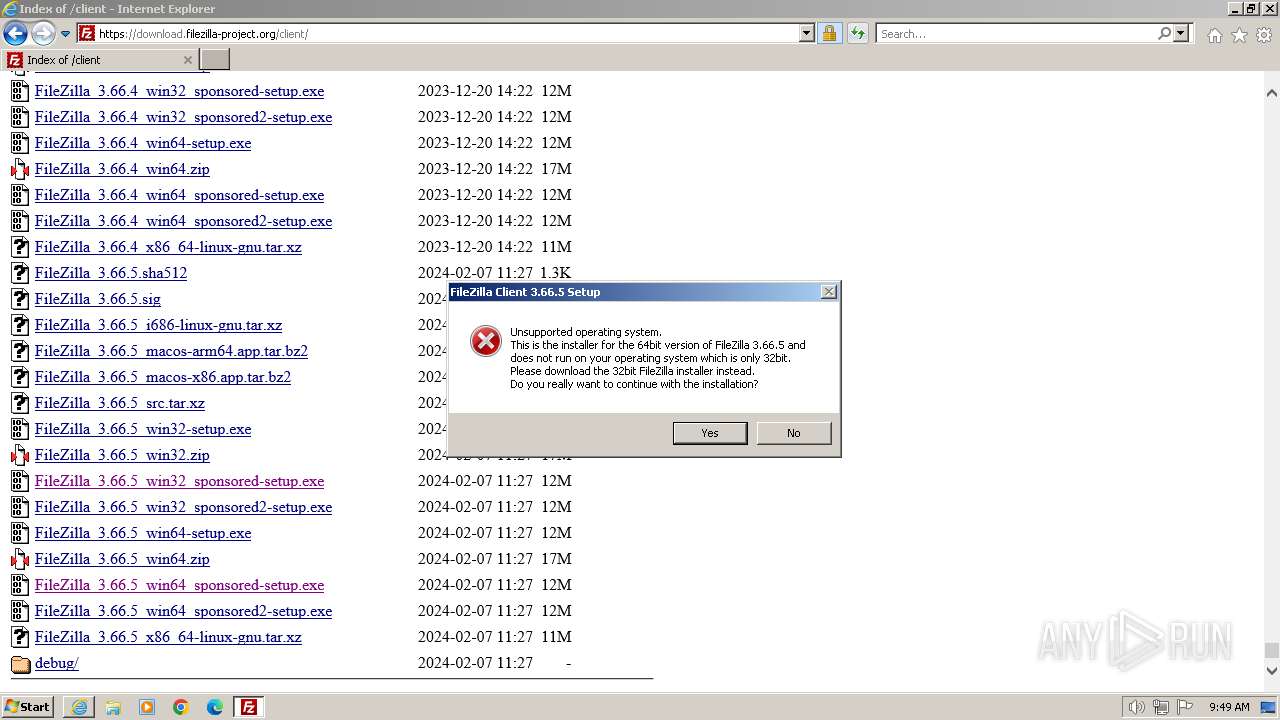
Task: Open FileZilla_3.66.4_win64_sponsored-setup.exe link
Action: point(179,195)
